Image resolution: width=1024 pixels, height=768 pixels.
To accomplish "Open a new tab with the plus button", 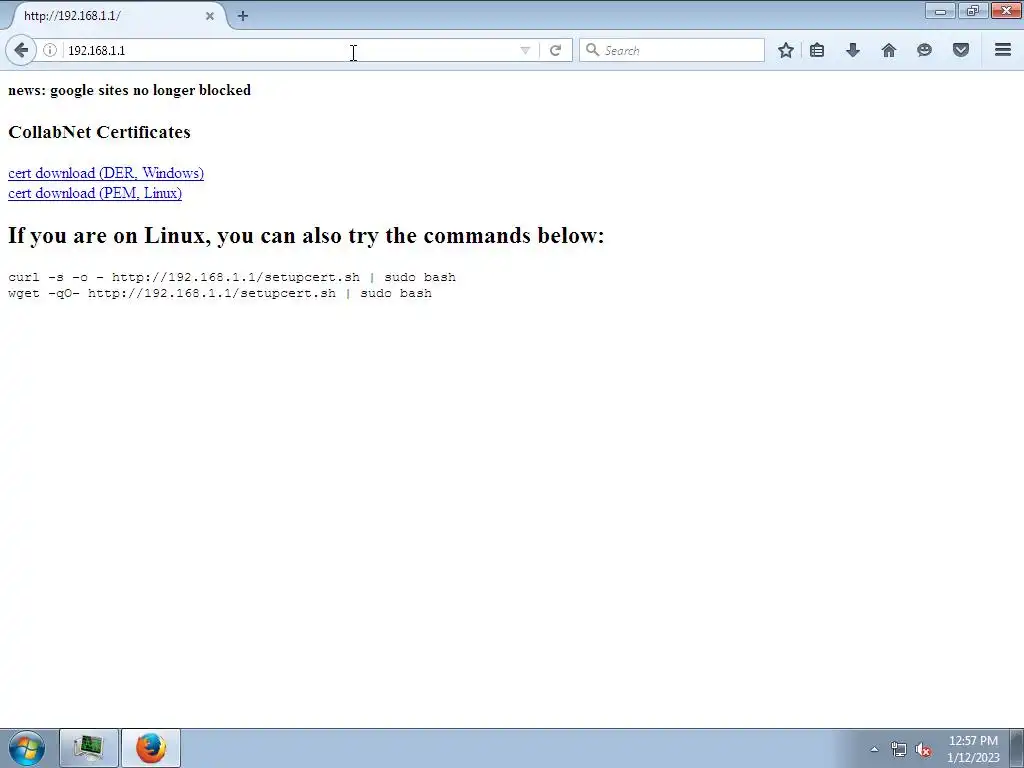I will point(243,16).
